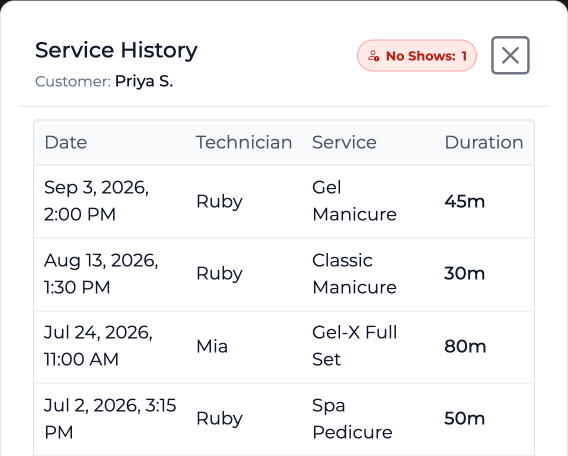Click the 45m duration value
Image resolution: width=568 pixels, height=456 pixels.
(464, 201)
